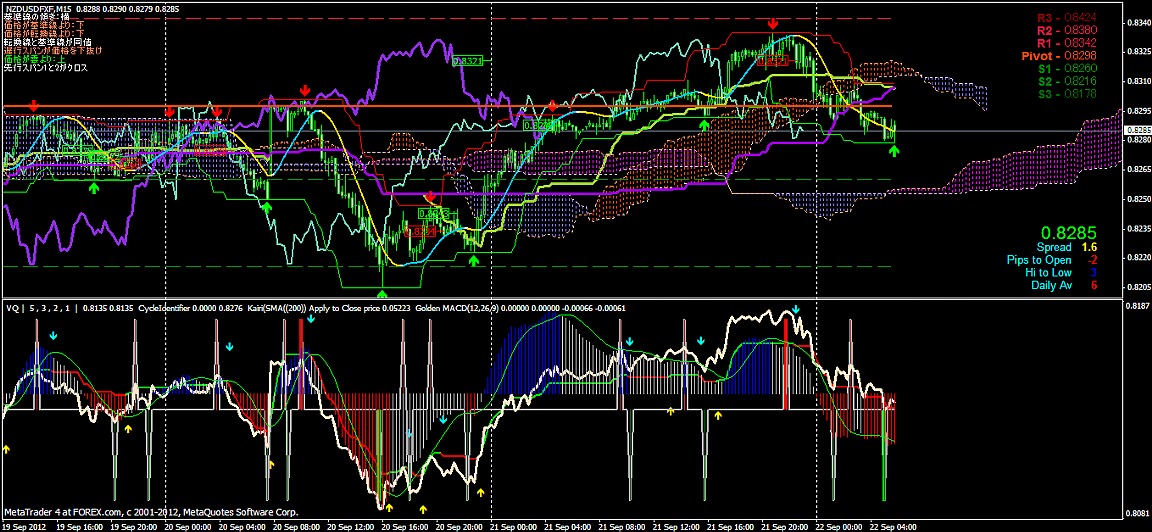Image resolution: width=1152 pixels, height=532 pixels.
Task: Click the green buy arrow under the latest candle
Action: pos(893,151)
